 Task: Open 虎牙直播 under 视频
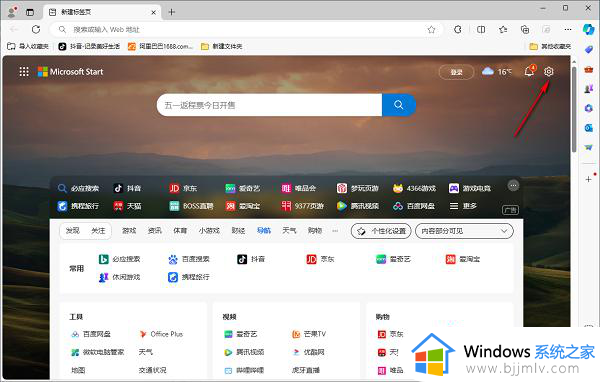click(x=306, y=370)
